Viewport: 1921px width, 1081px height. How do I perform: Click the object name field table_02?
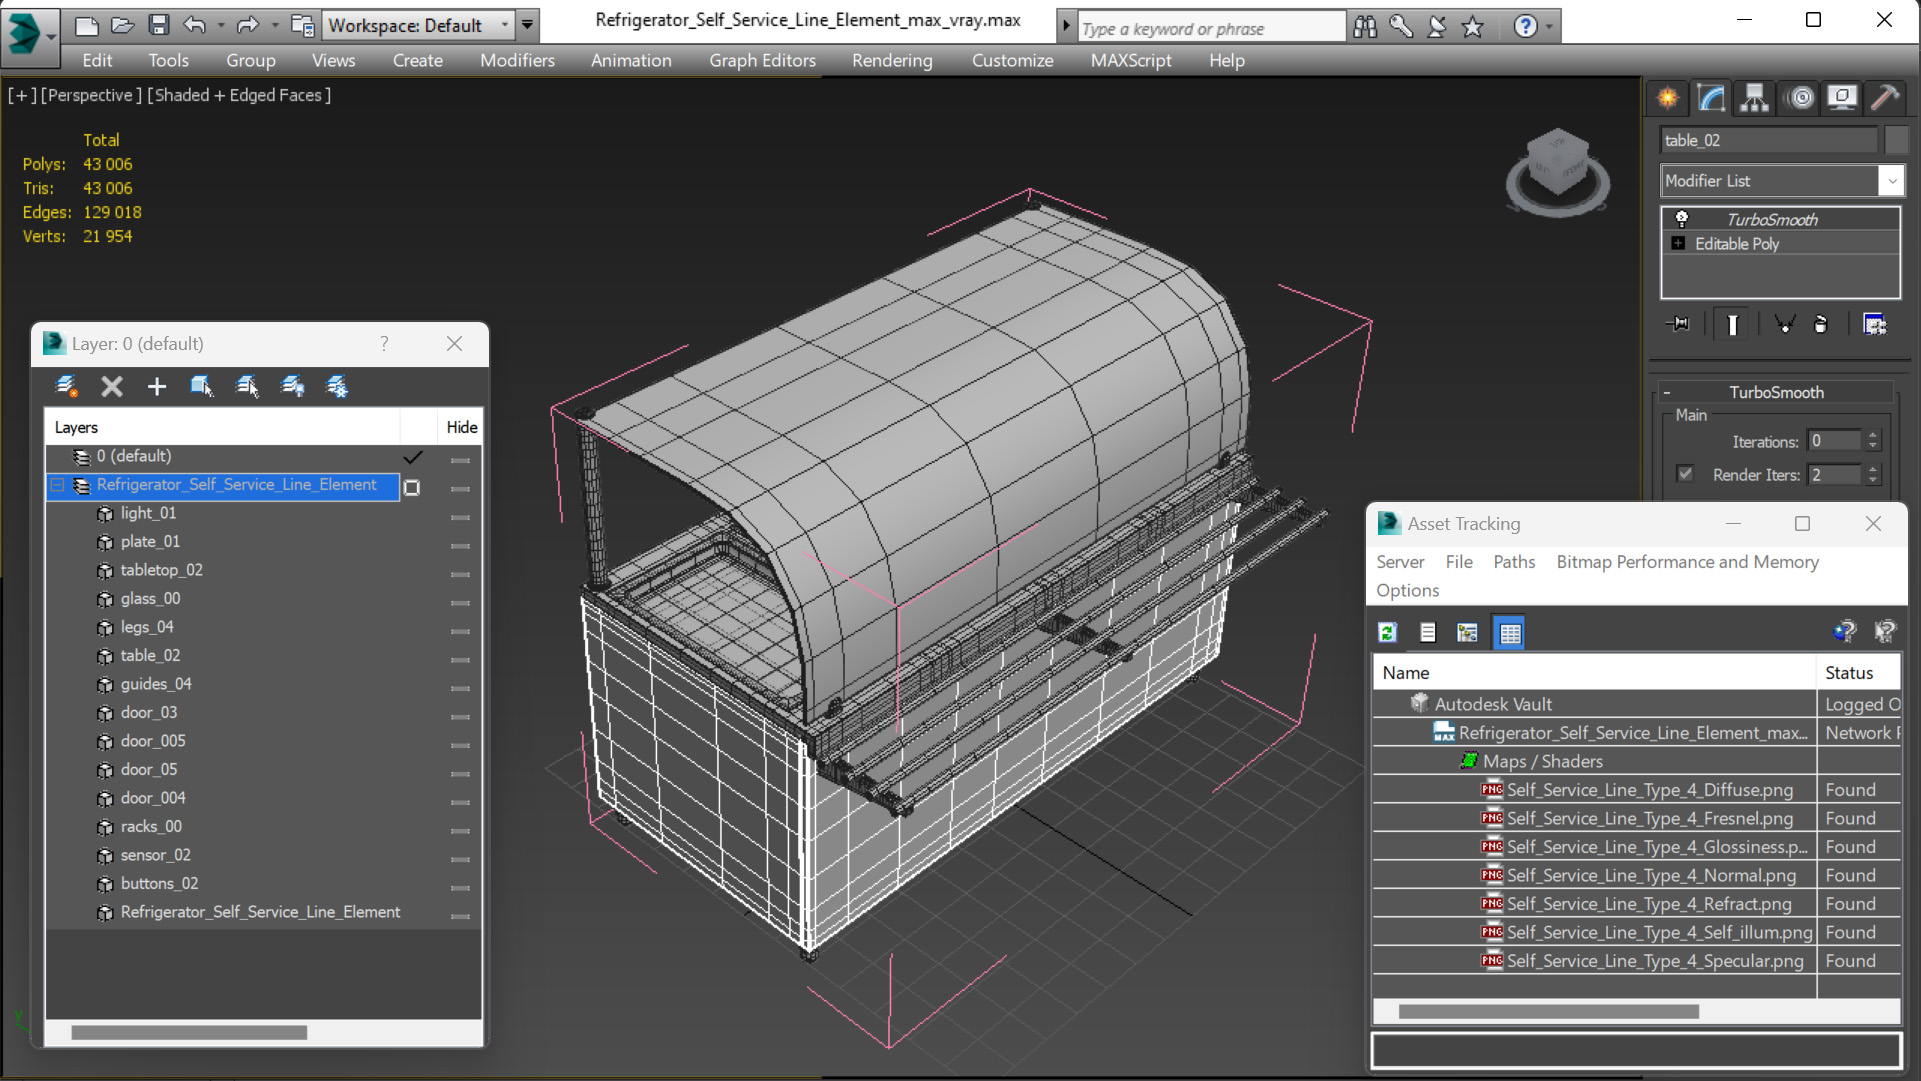click(x=1769, y=140)
